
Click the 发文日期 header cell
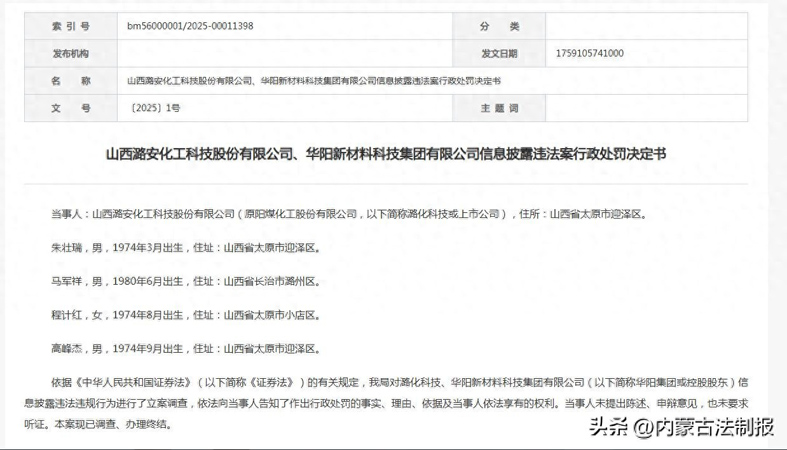tap(499, 53)
